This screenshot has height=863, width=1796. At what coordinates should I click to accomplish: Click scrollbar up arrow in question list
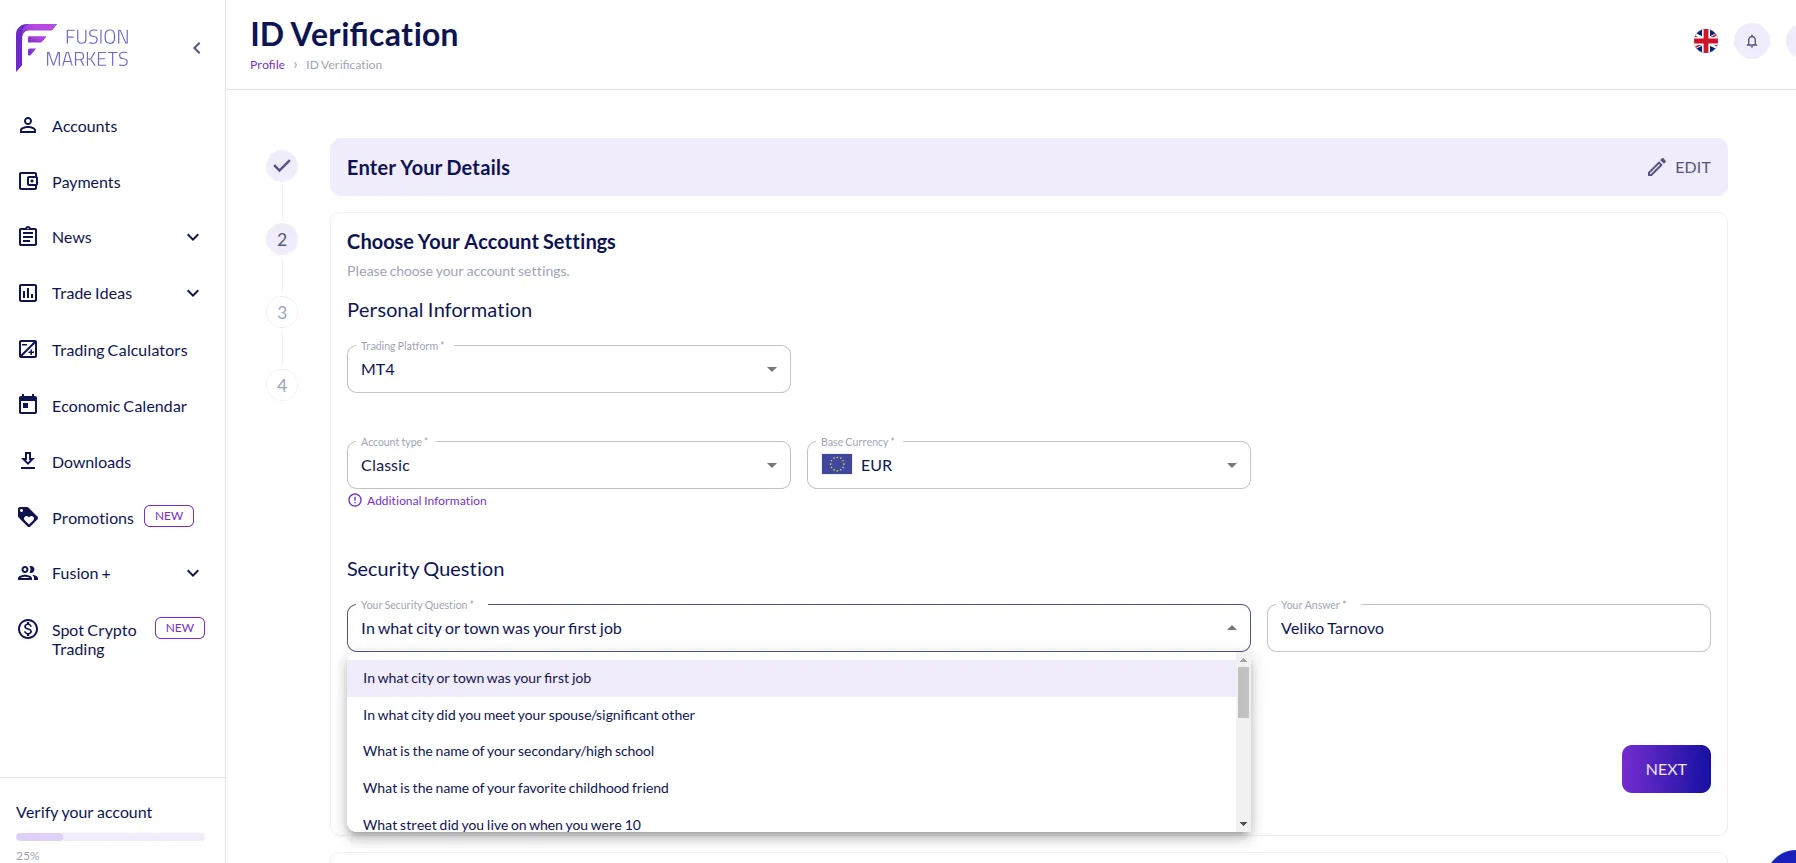point(1244,661)
